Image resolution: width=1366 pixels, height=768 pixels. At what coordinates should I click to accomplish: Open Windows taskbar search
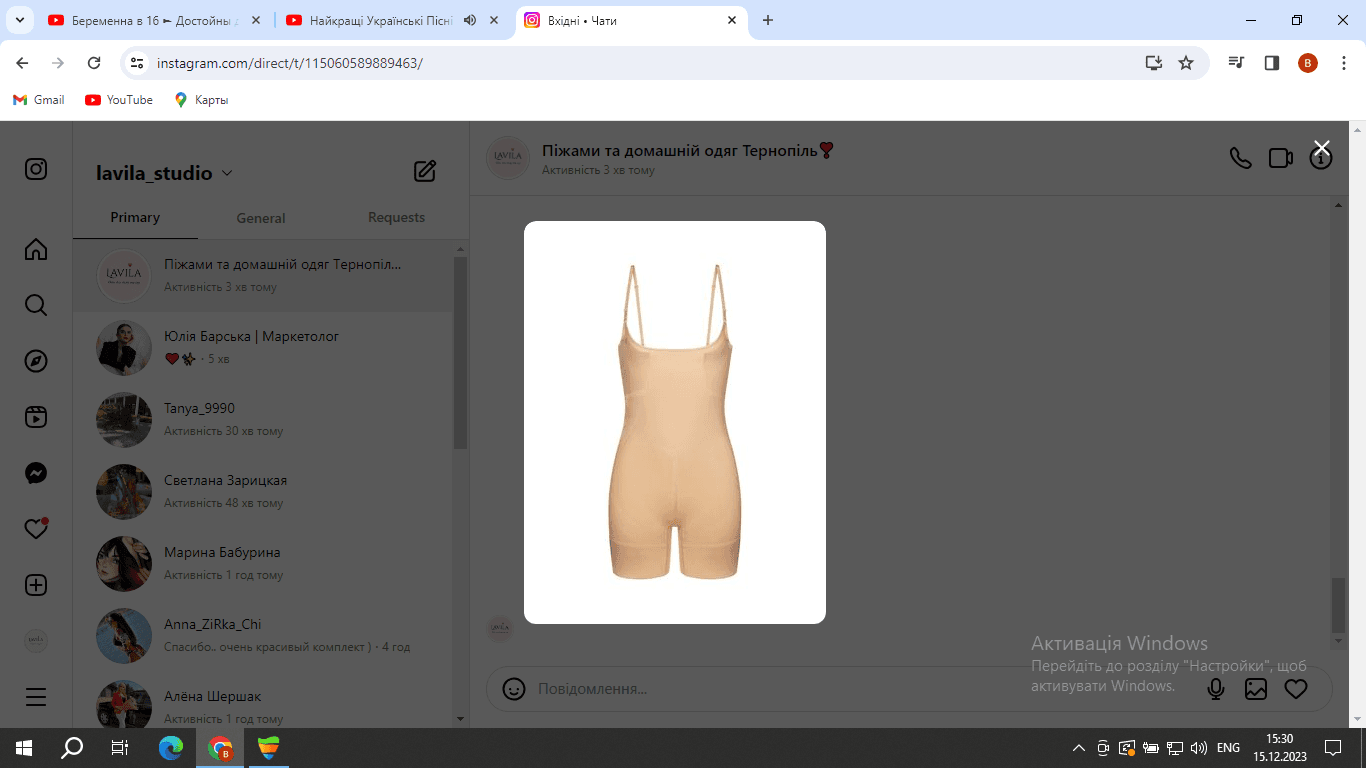click(x=72, y=747)
